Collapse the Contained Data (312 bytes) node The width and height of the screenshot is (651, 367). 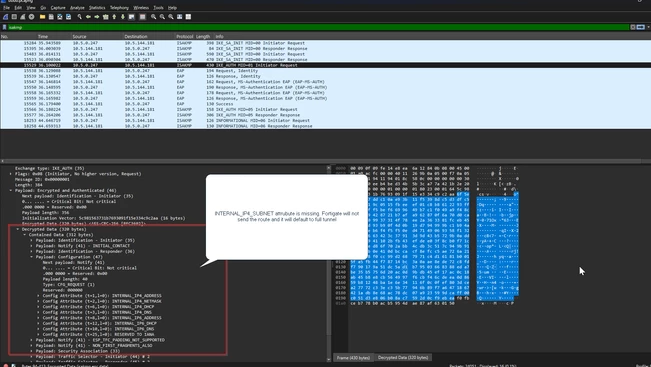[x=24, y=235]
